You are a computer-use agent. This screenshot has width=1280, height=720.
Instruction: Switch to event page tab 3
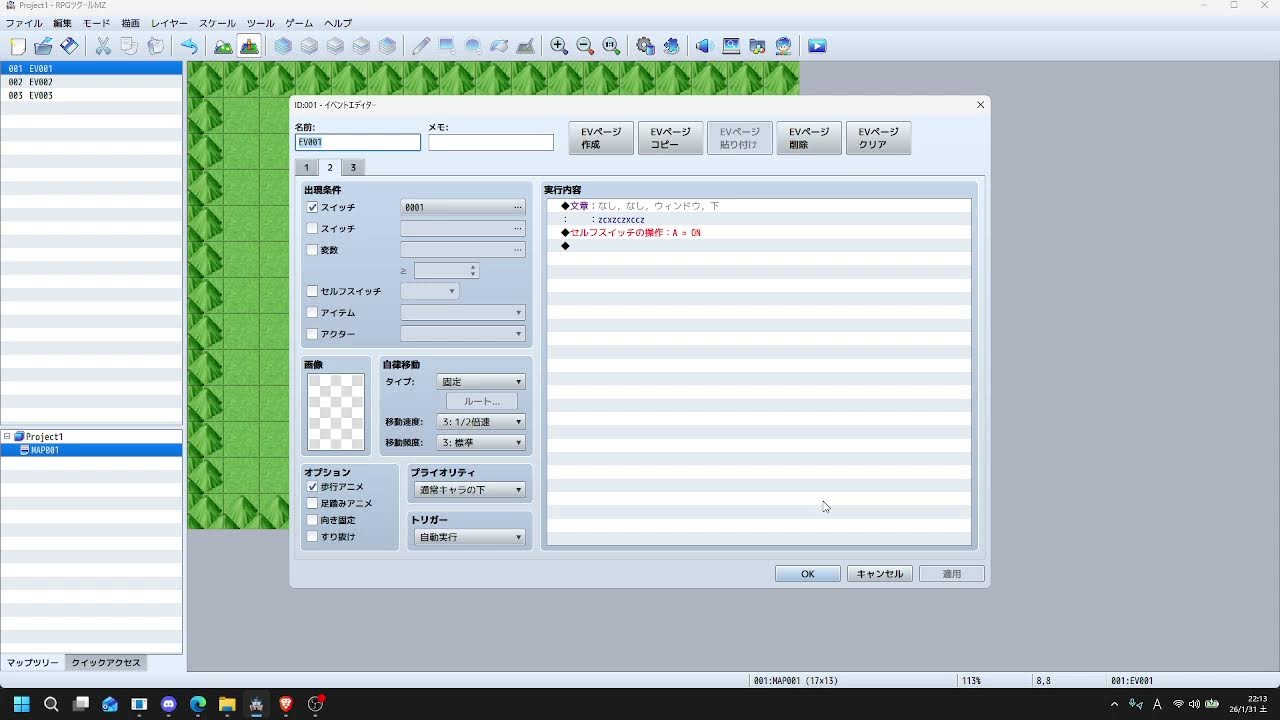click(353, 167)
